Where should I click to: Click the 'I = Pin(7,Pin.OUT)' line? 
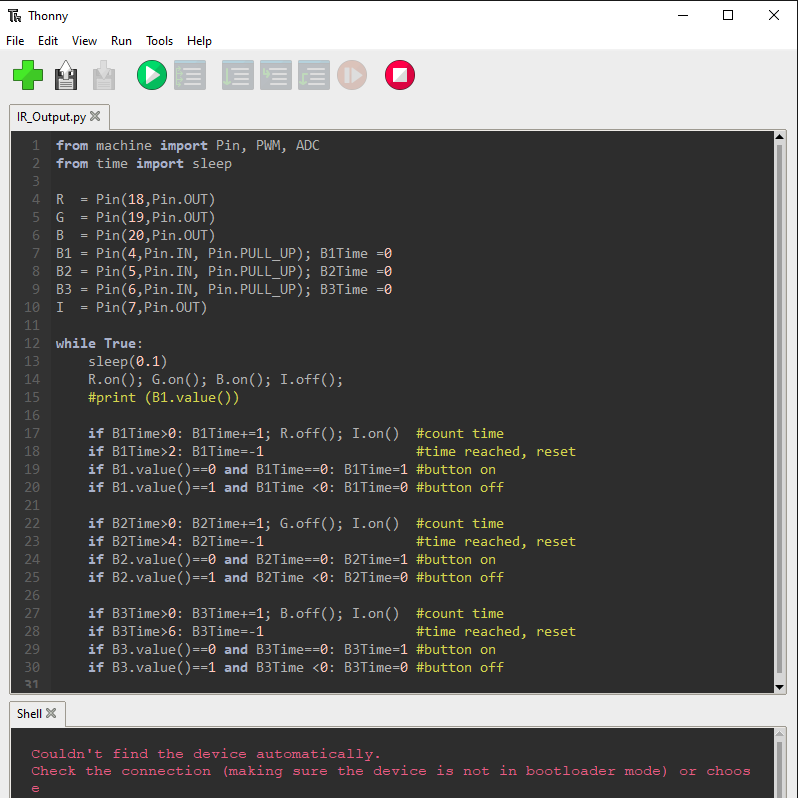pyautogui.click(x=131, y=307)
